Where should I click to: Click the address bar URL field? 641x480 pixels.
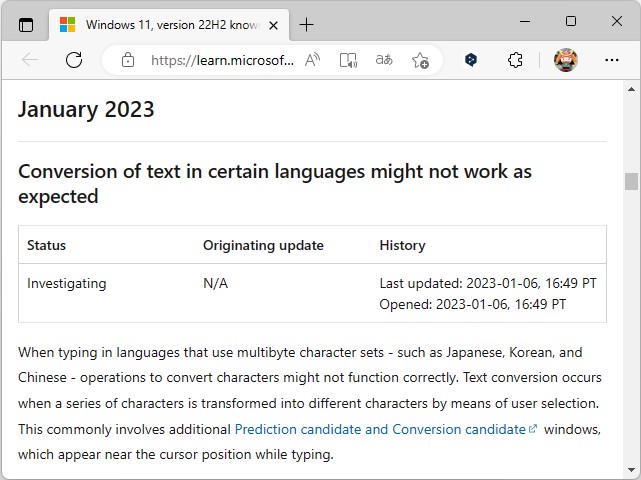tap(222, 60)
